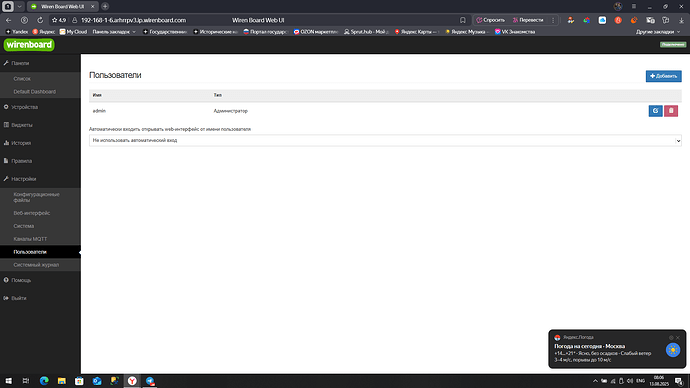Bookmark this page in address bar
This screenshot has height=388, width=690.
[x=462, y=20]
